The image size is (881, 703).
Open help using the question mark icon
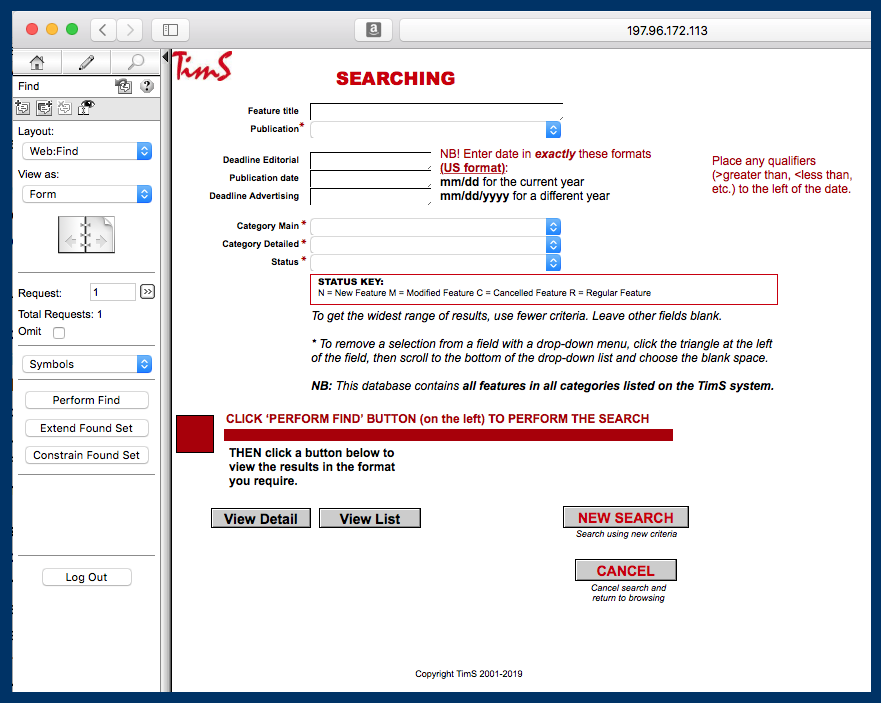(146, 87)
